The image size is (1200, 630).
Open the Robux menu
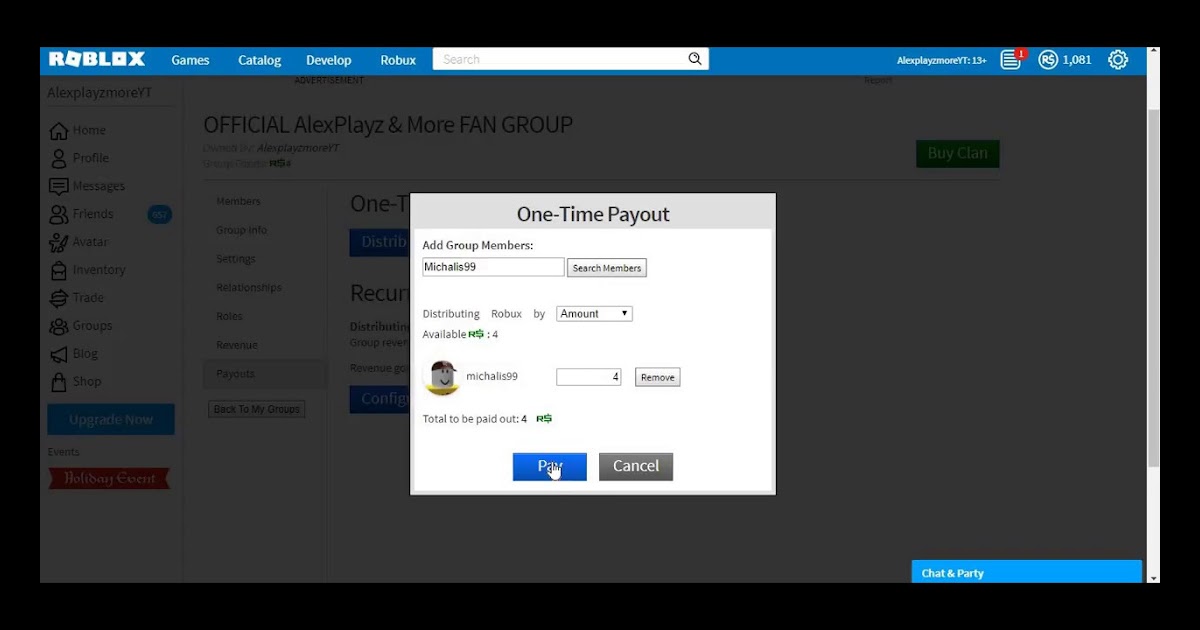click(398, 60)
